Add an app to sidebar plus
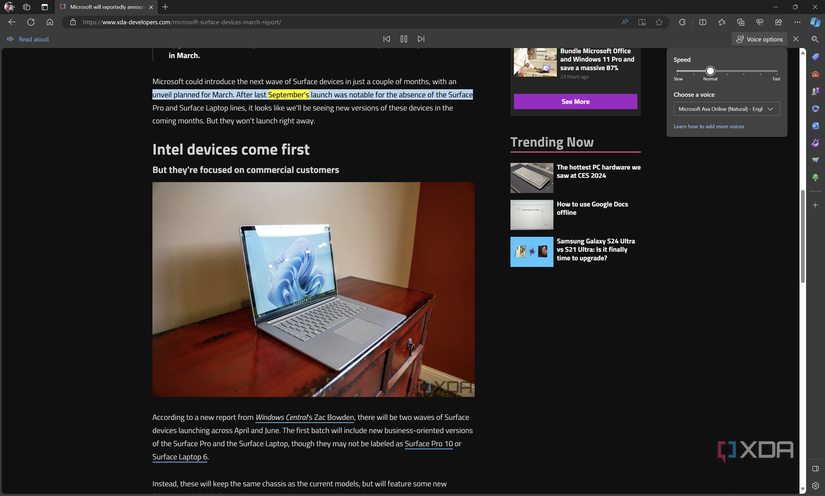The width and height of the screenshot is (825, 496). click(x=815, y=205)
